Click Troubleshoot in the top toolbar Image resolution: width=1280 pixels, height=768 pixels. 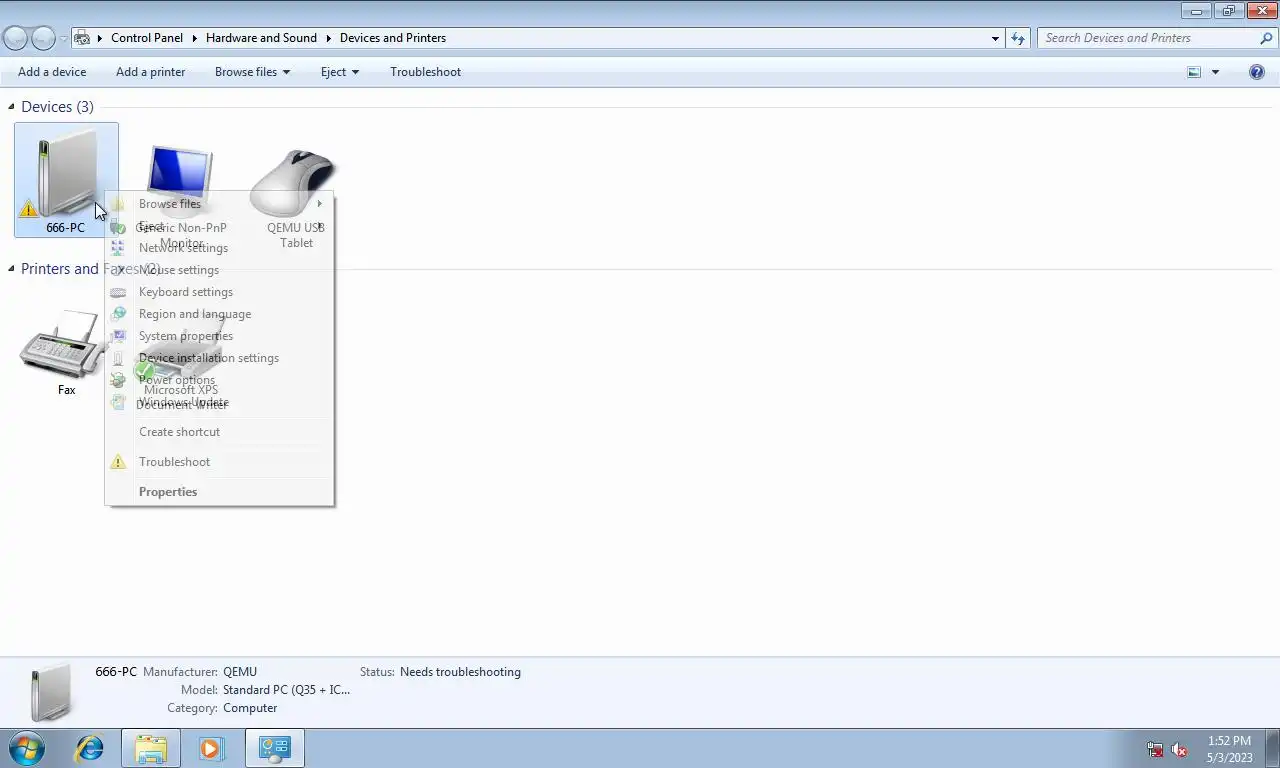[426, 72]
